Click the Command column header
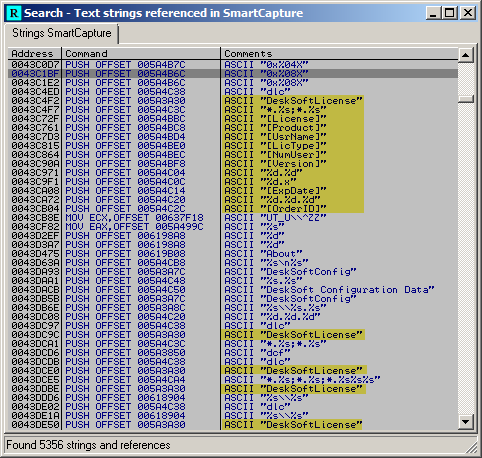Image resolution: width=482 pixels, height=458 pixels. (141, 54)
